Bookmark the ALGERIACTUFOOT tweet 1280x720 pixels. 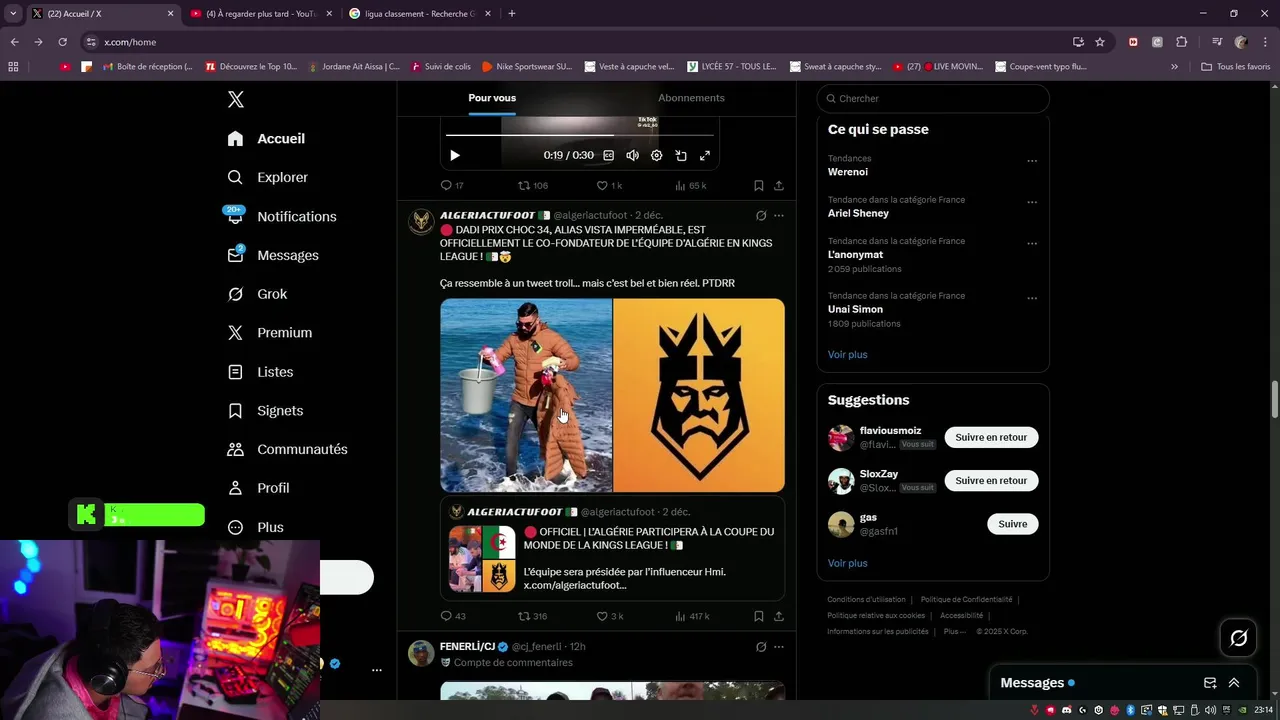pos(759,616)
